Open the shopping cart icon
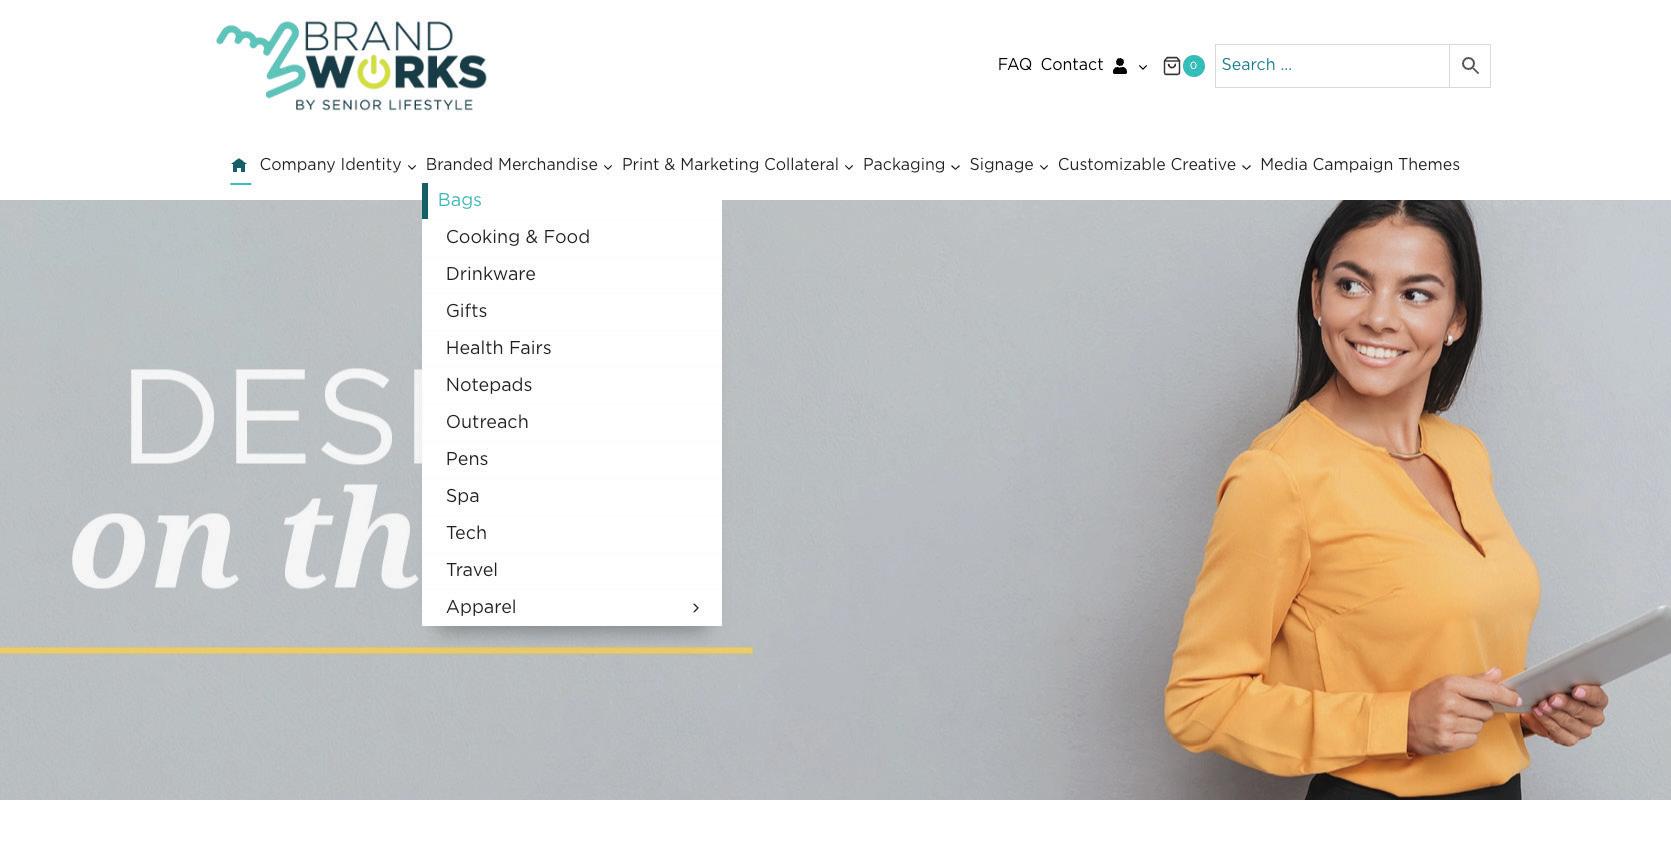Image resolution: width=1671 pixels, height=850 pixels. pyautogui.click(x=1172, y=66)
